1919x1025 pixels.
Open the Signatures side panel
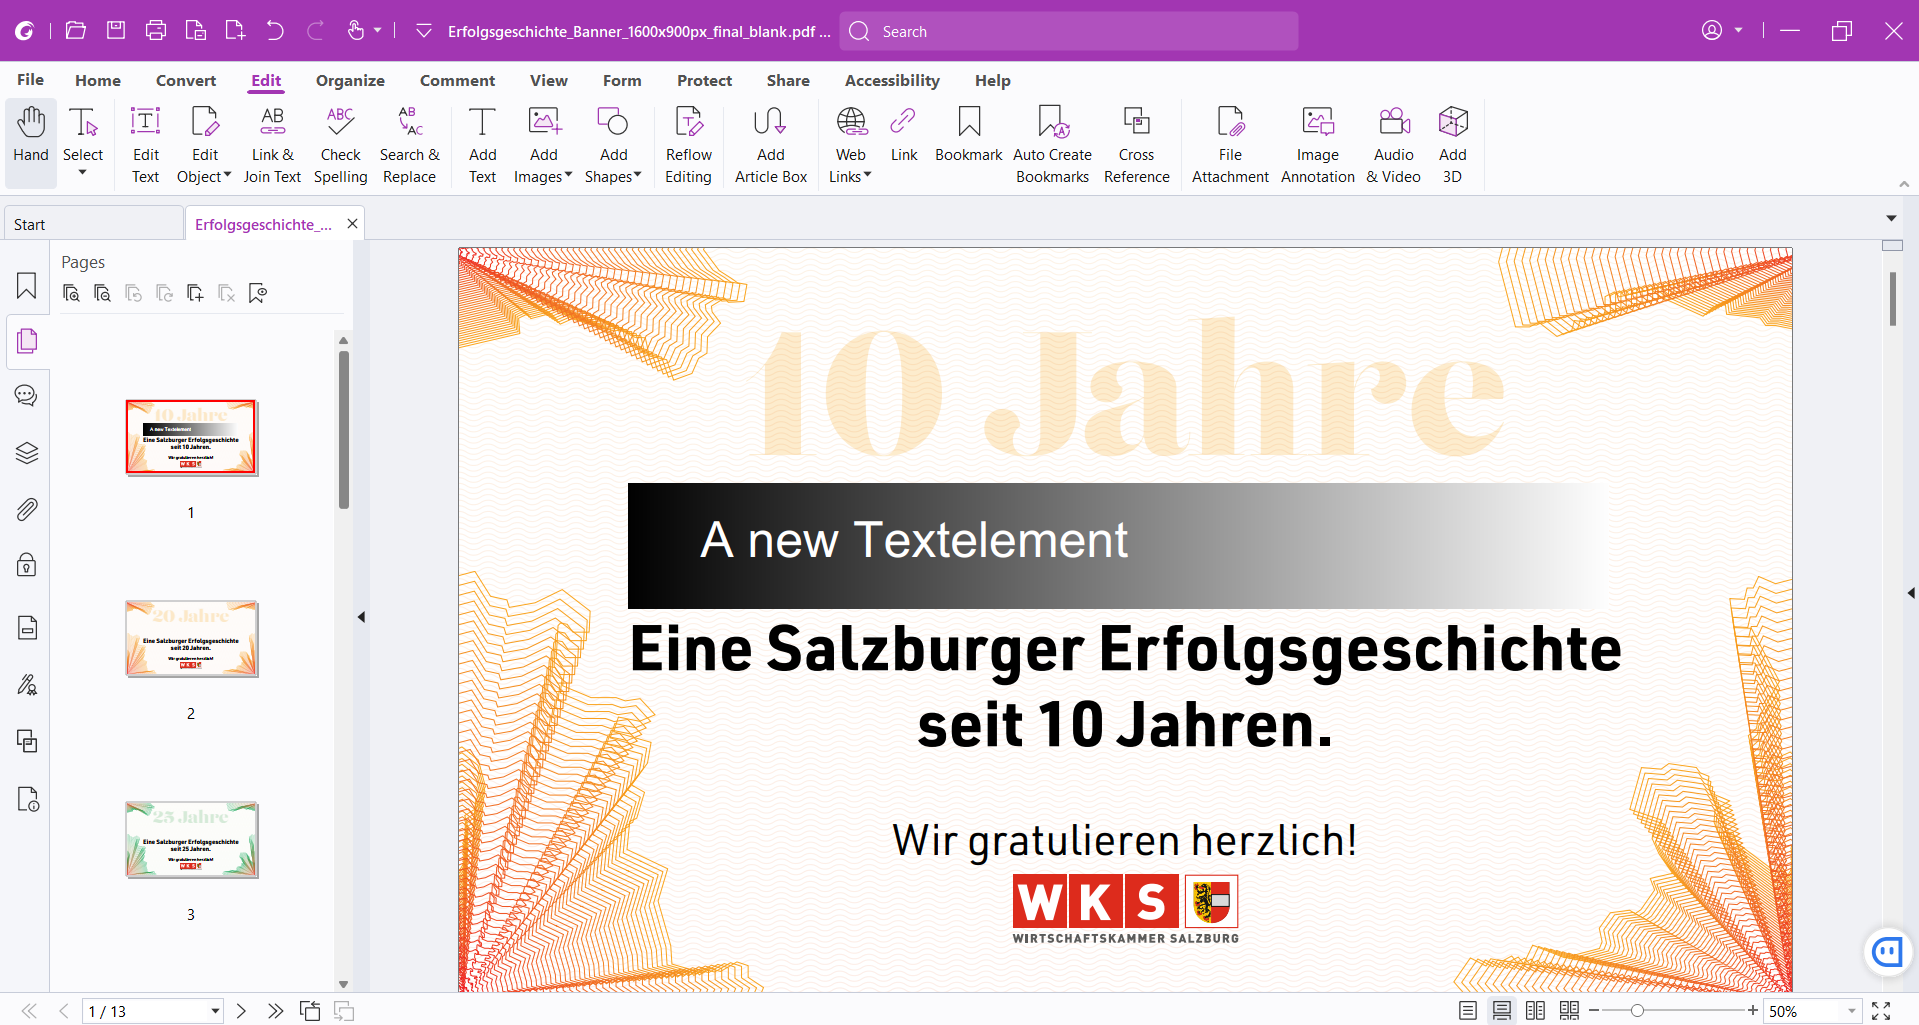pyautogui.click(x=27, y=685)
